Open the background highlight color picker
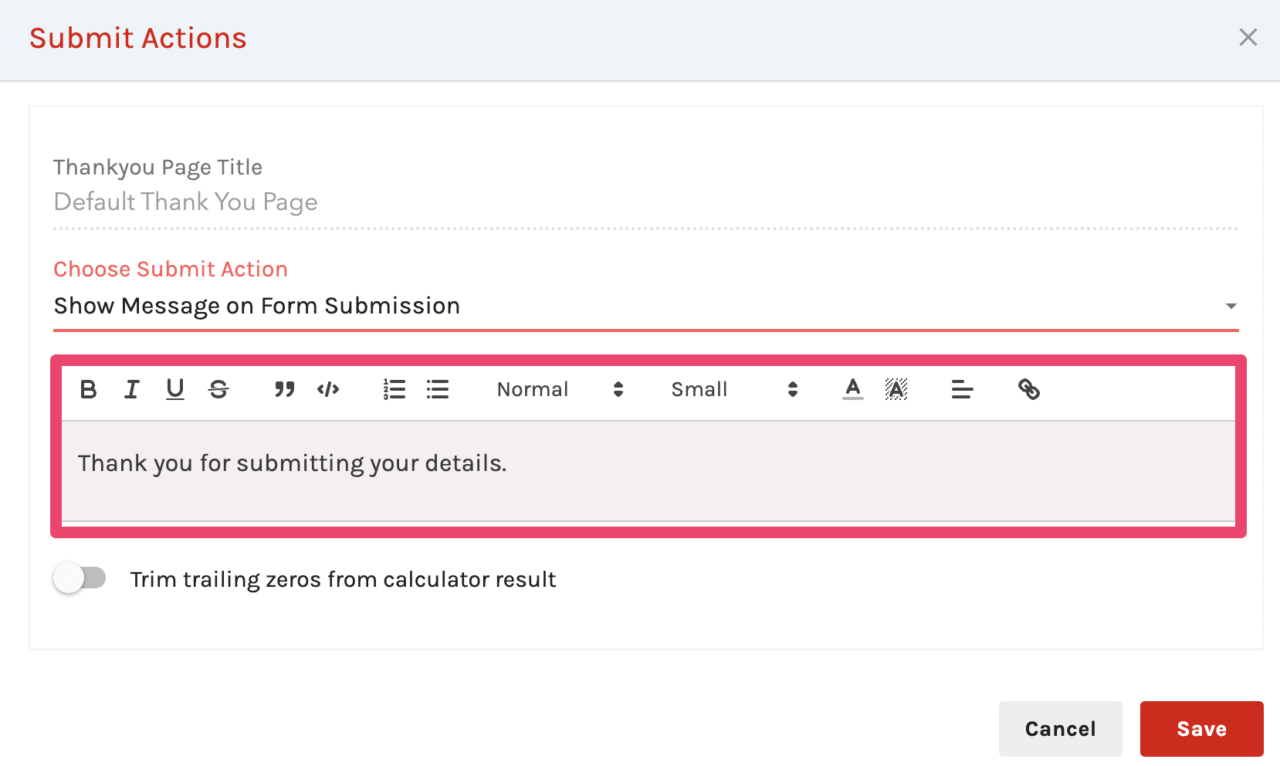 pyautogui.click(x=896, y=389)
